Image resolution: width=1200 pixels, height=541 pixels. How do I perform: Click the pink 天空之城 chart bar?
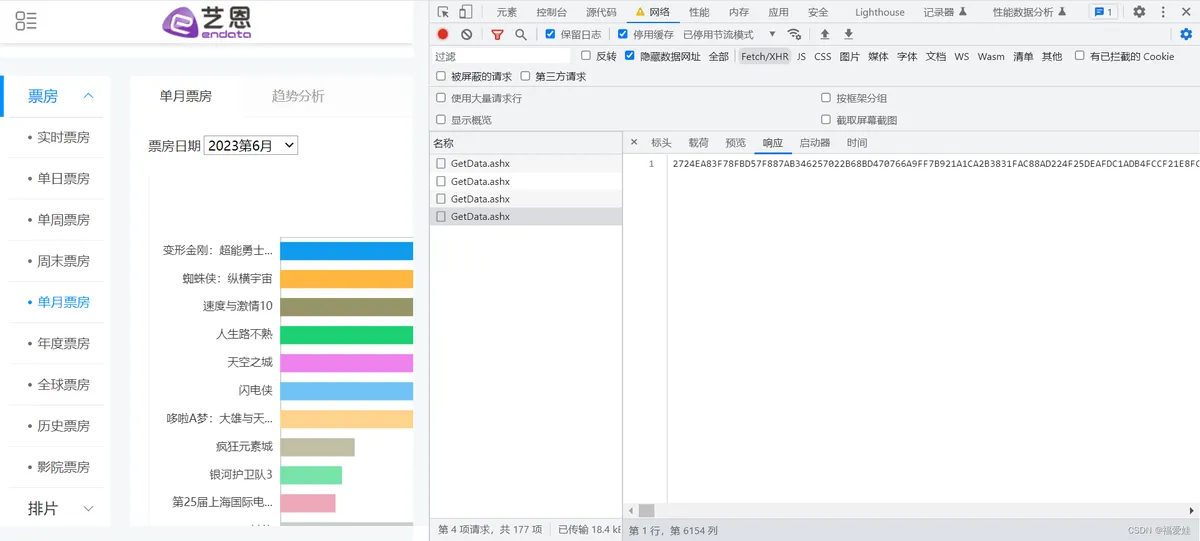point(346,362)
